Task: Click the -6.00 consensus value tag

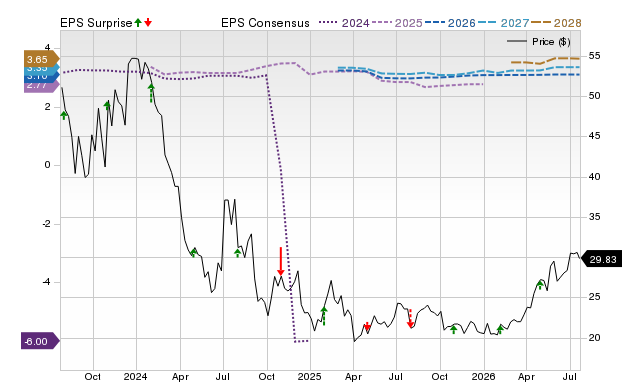Action: click(40, 341)
